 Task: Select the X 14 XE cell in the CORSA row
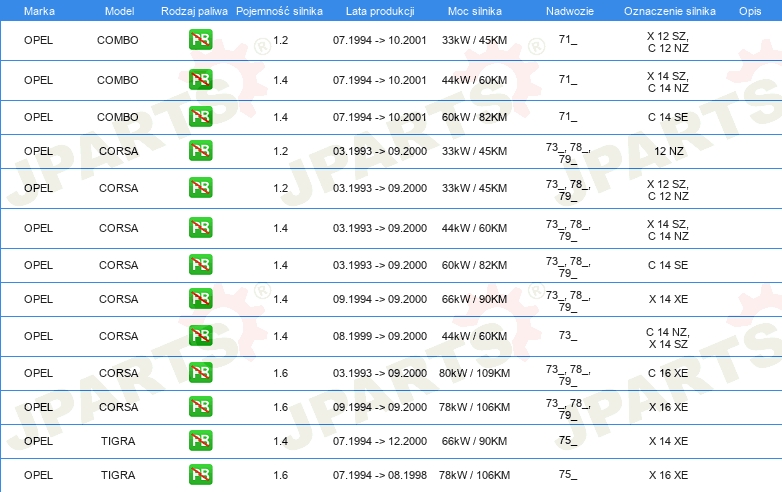click(x=668, y=299)
